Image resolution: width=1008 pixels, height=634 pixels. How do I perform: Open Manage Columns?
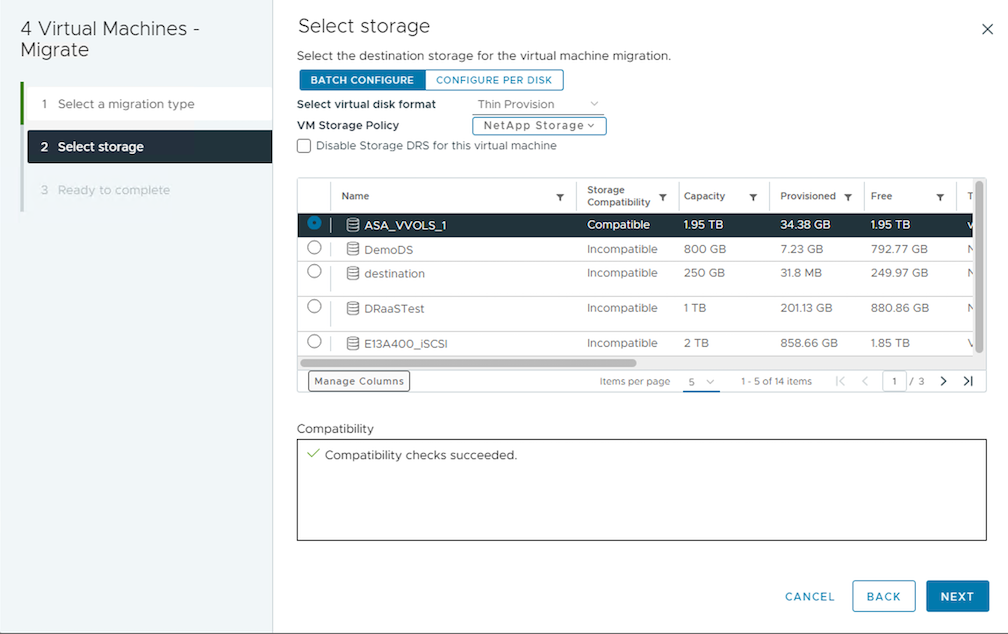[359, 381]
